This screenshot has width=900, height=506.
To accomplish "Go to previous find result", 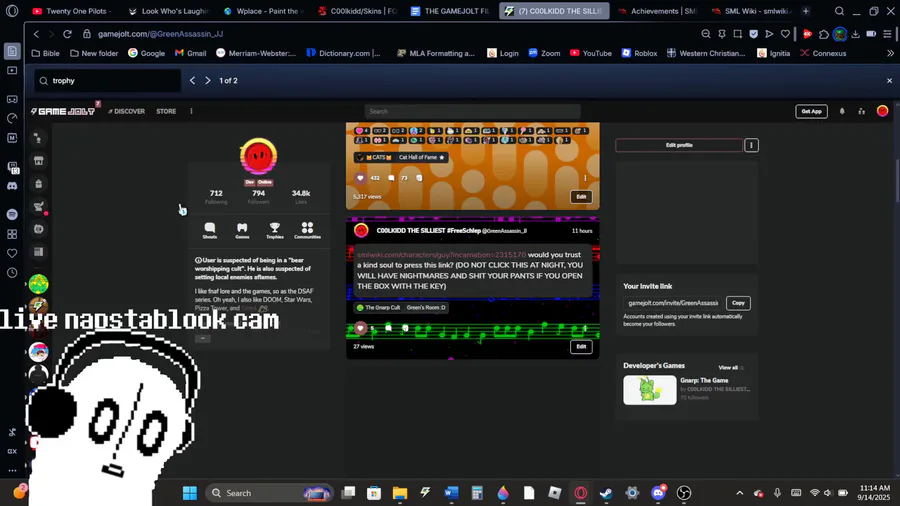I will coord(192,81).
